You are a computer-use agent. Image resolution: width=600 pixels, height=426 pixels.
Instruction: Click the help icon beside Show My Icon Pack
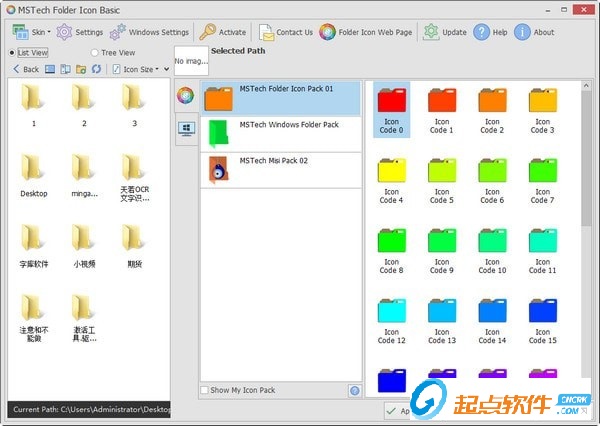pyautogui.click(x=355, y=390)
